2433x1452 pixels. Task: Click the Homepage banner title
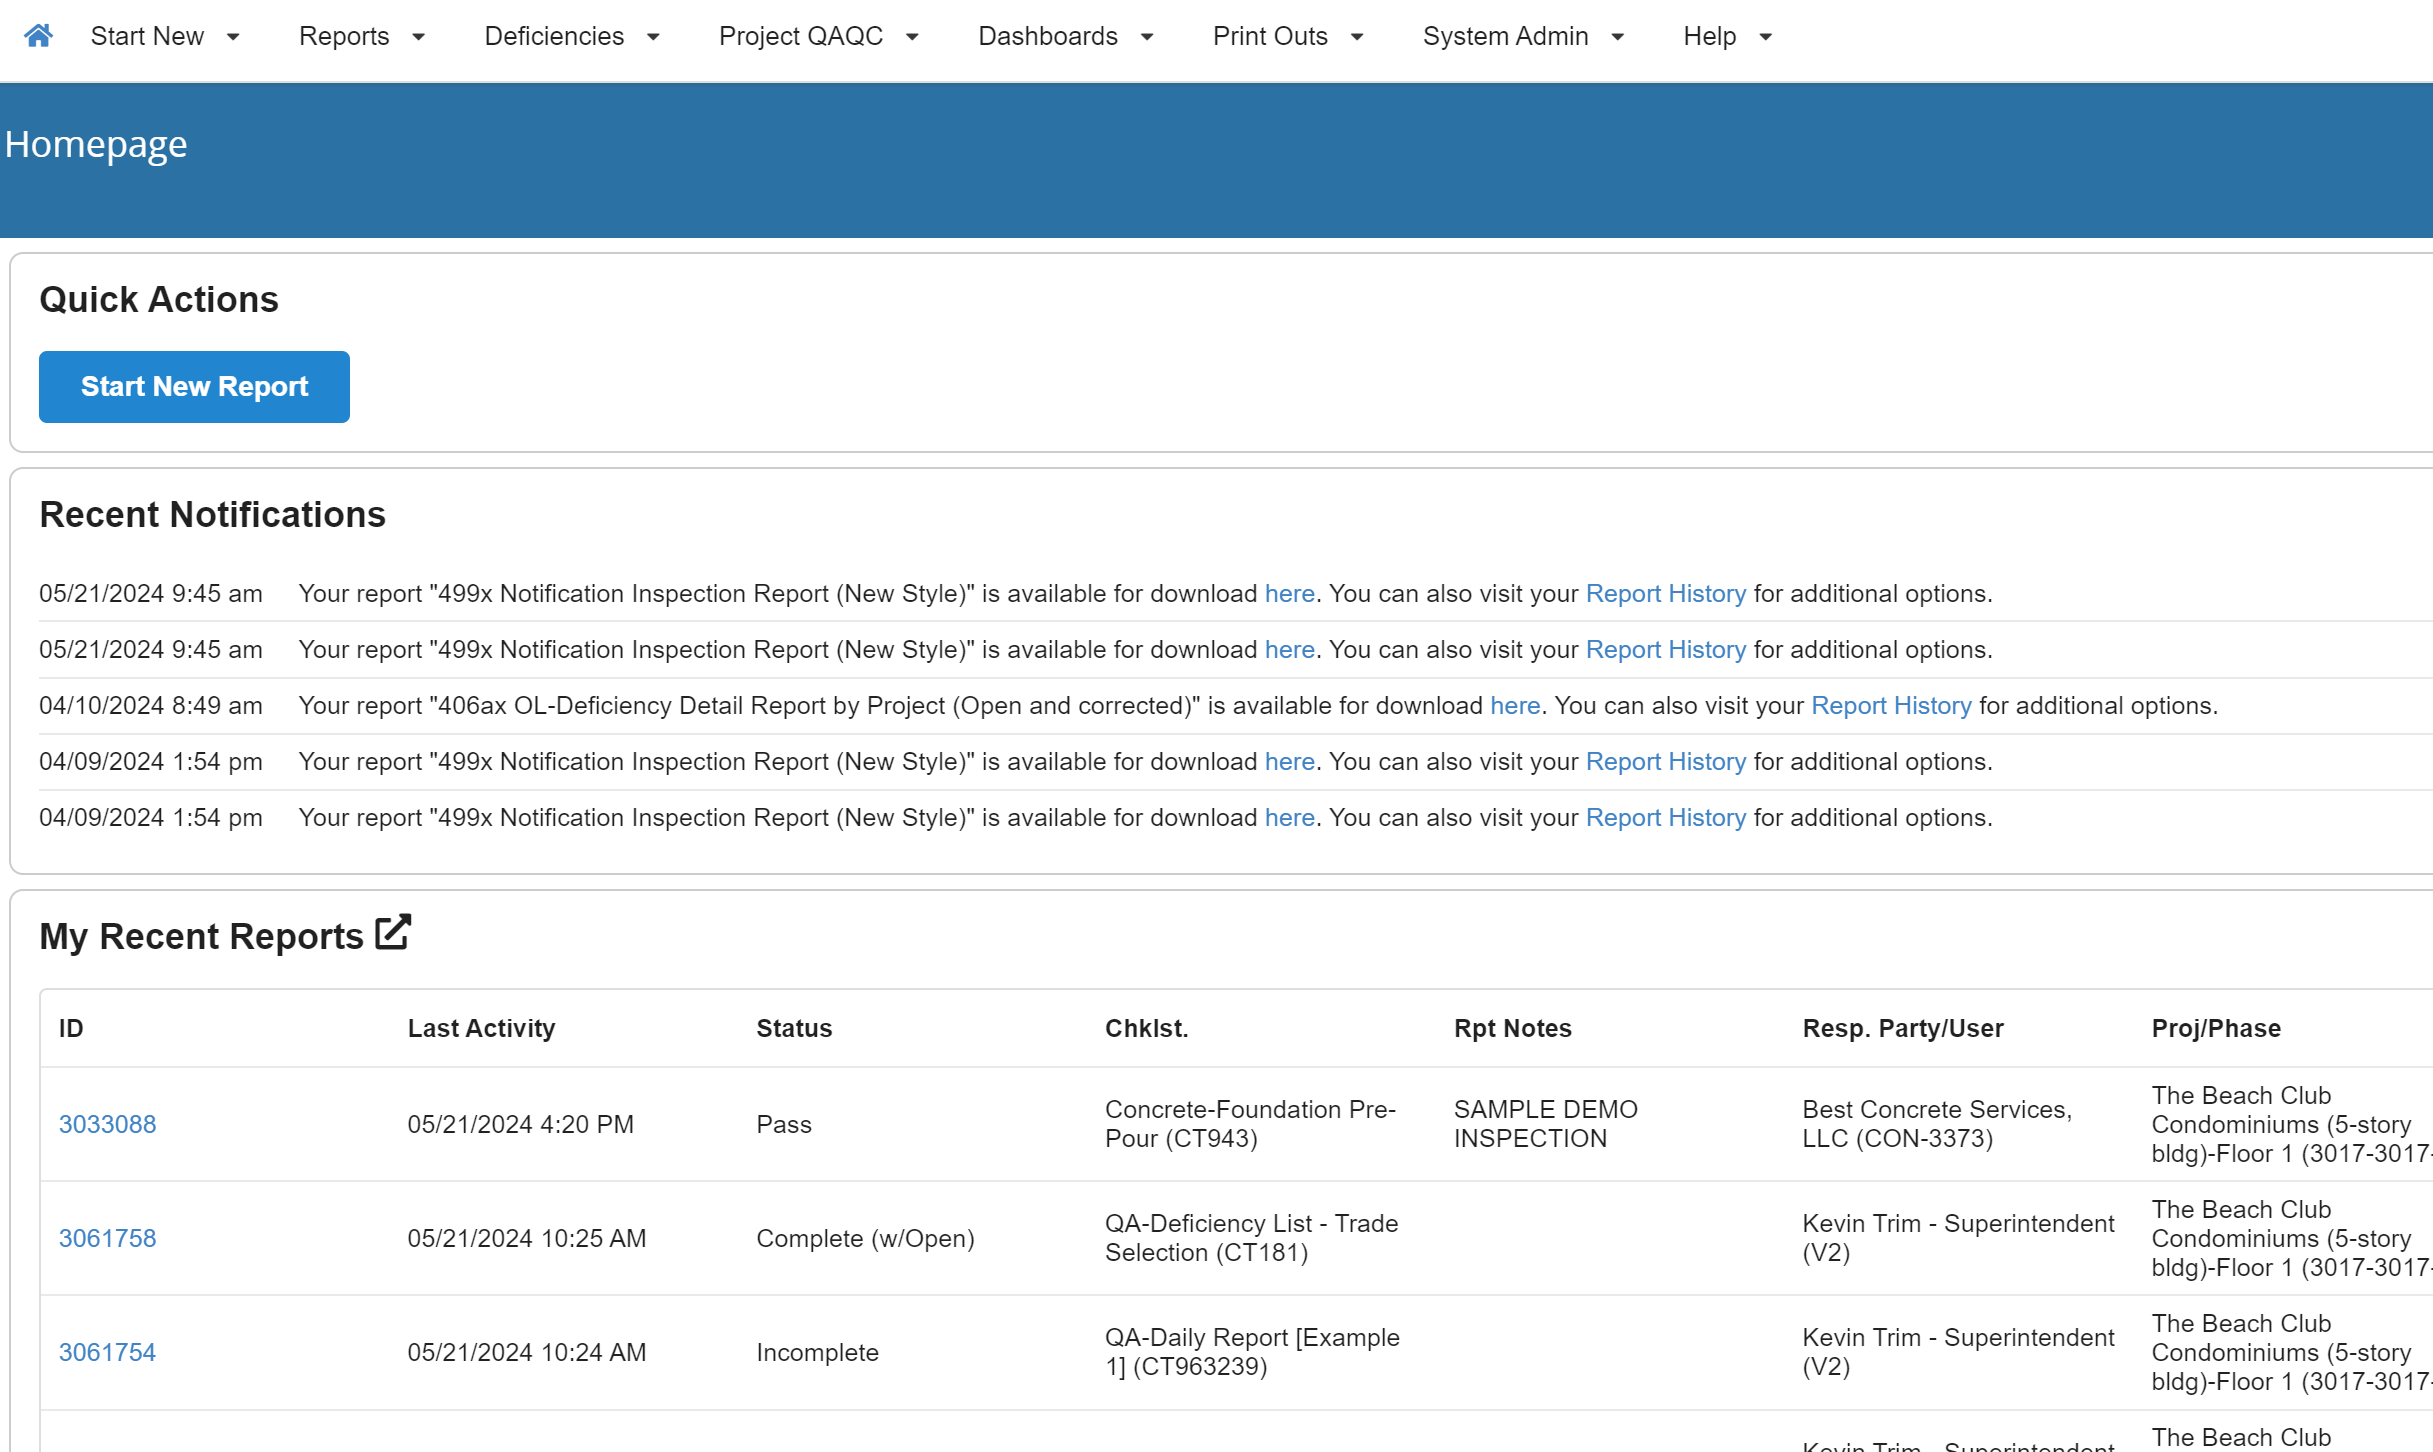pos(96,144)
